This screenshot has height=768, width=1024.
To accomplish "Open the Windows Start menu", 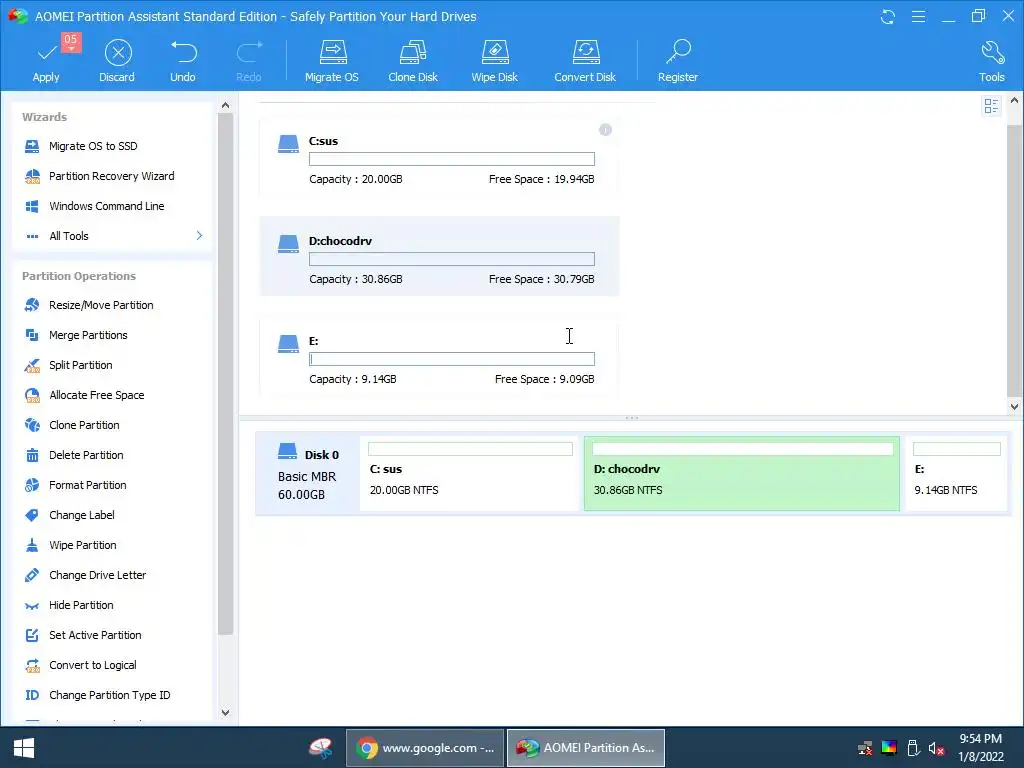I will coord(24,748).
